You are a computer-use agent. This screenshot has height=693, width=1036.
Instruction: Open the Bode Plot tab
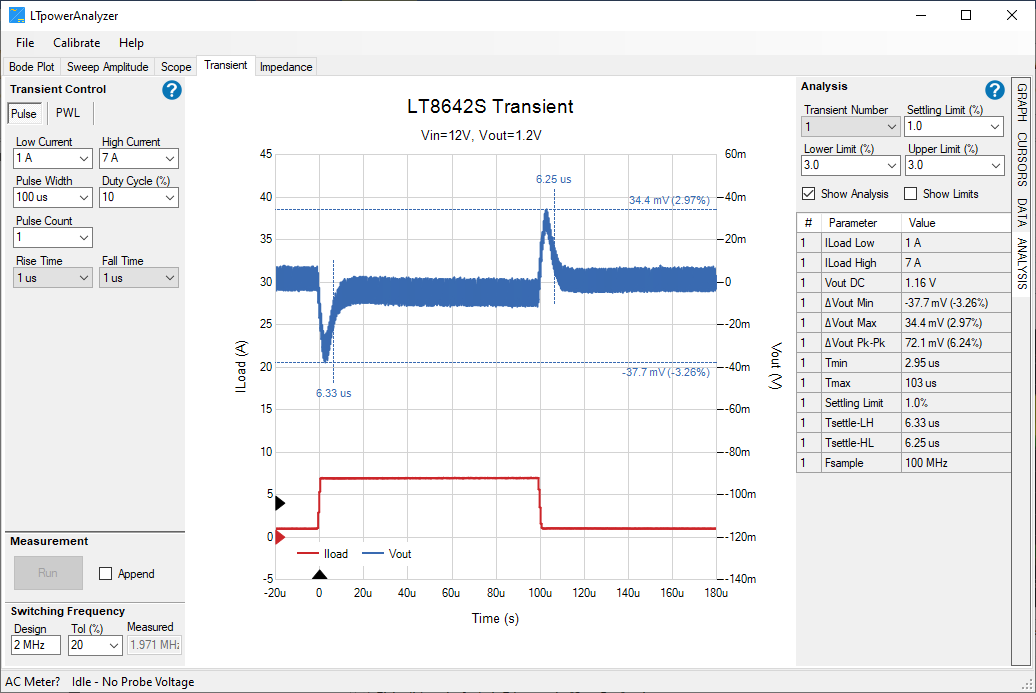pyautogui.click(x=31, y=66)
